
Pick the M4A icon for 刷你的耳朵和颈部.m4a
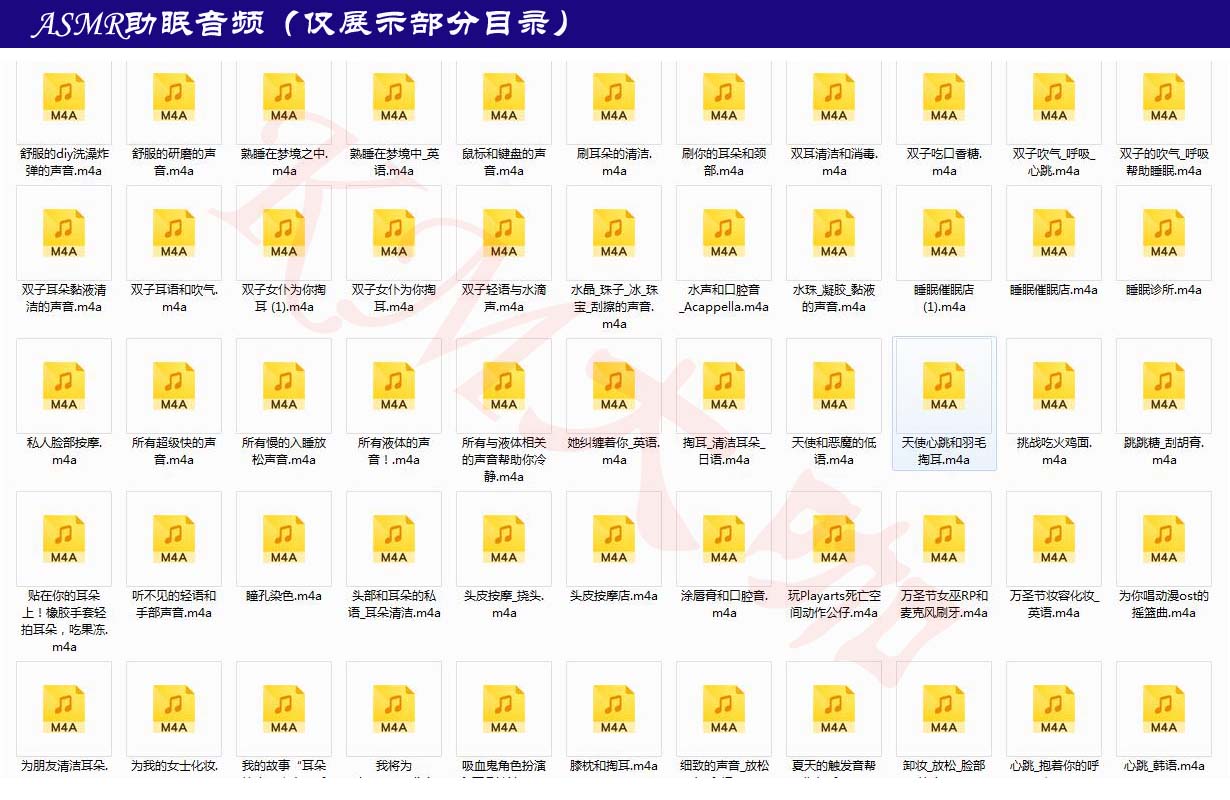724,98
